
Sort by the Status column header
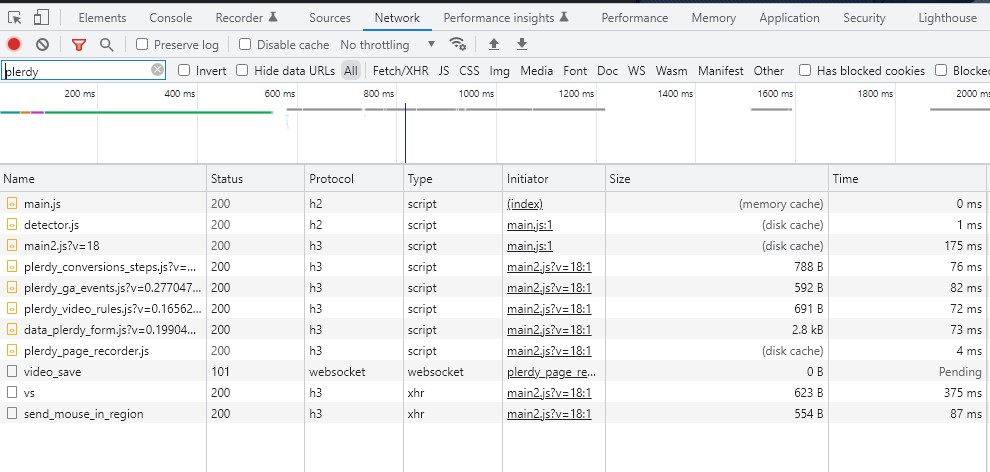tap(256, 179)
